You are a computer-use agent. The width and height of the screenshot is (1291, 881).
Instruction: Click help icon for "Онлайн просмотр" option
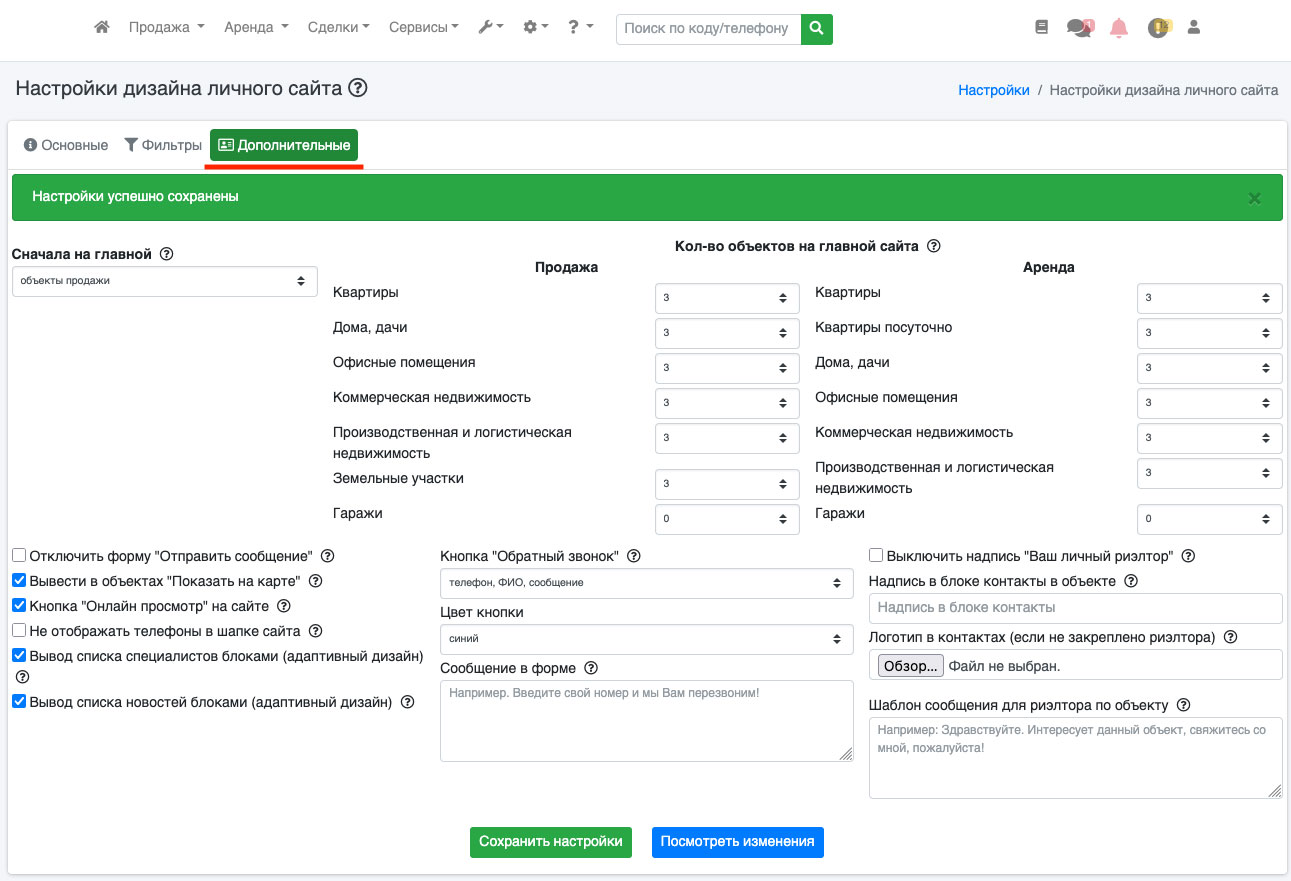click(284, 606)
